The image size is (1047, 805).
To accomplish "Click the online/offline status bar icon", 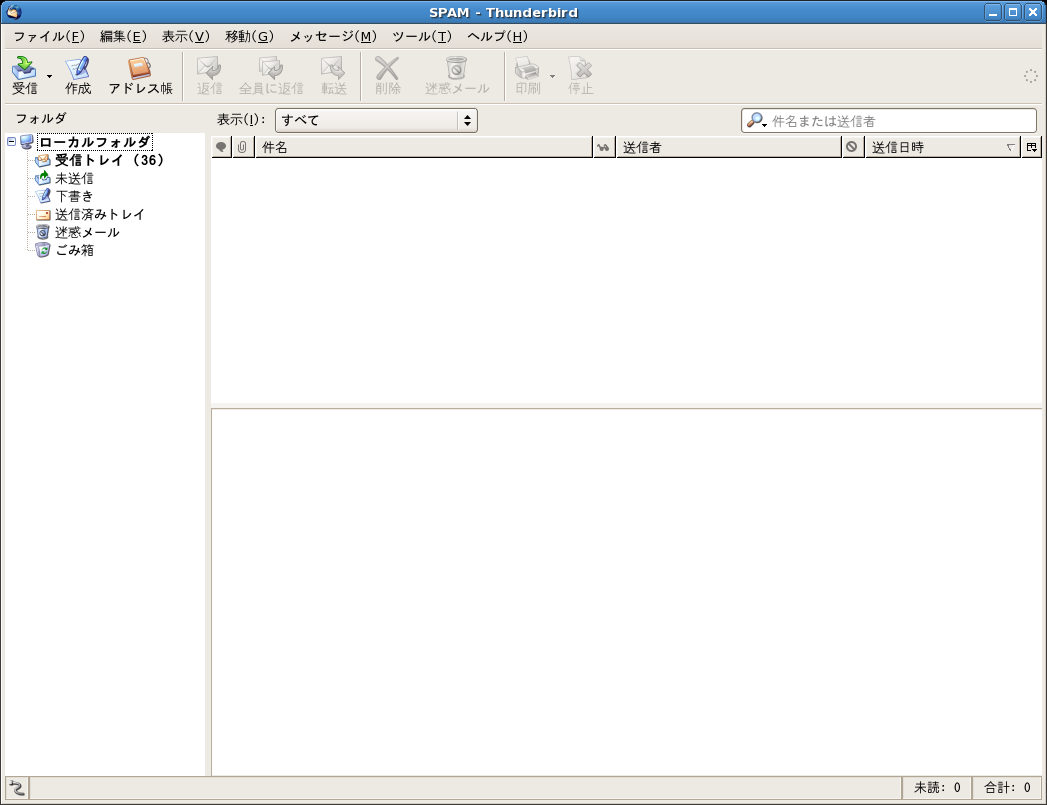I will (17, 788).
